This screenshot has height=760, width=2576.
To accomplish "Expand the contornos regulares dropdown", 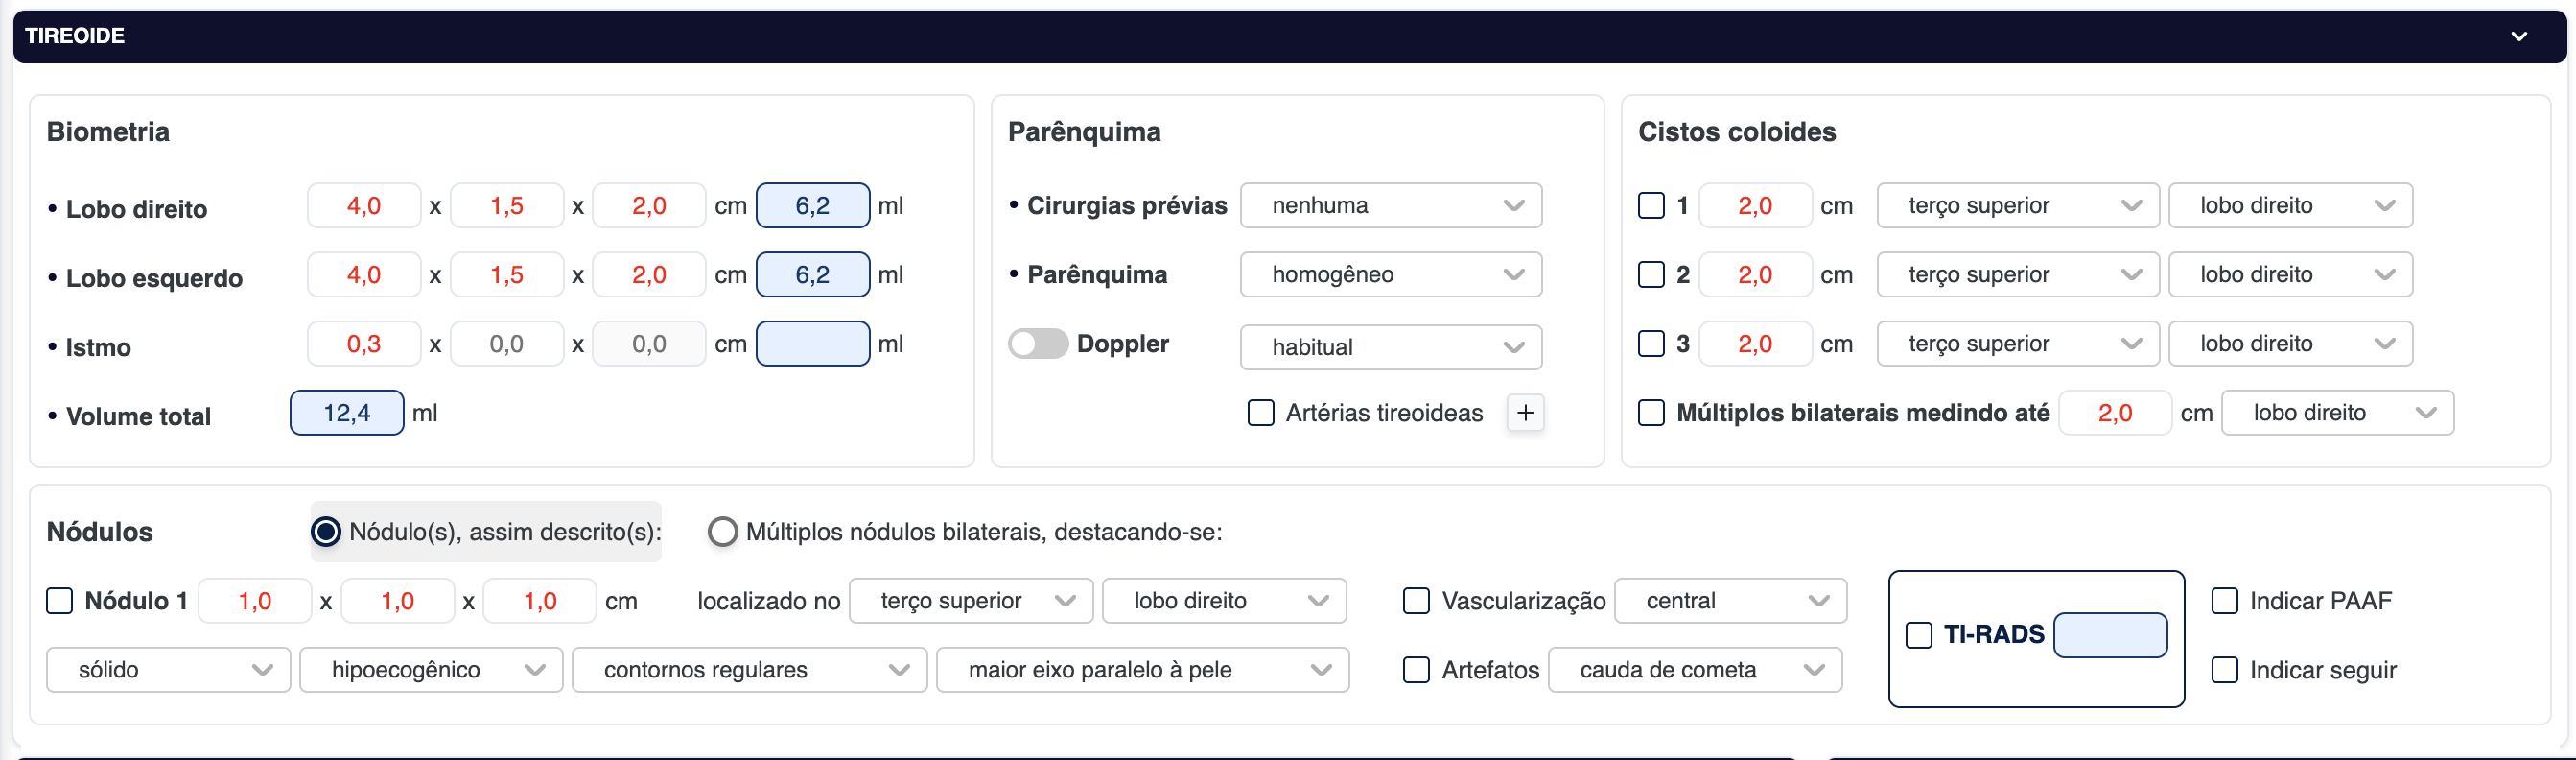I will coord(749,670).
